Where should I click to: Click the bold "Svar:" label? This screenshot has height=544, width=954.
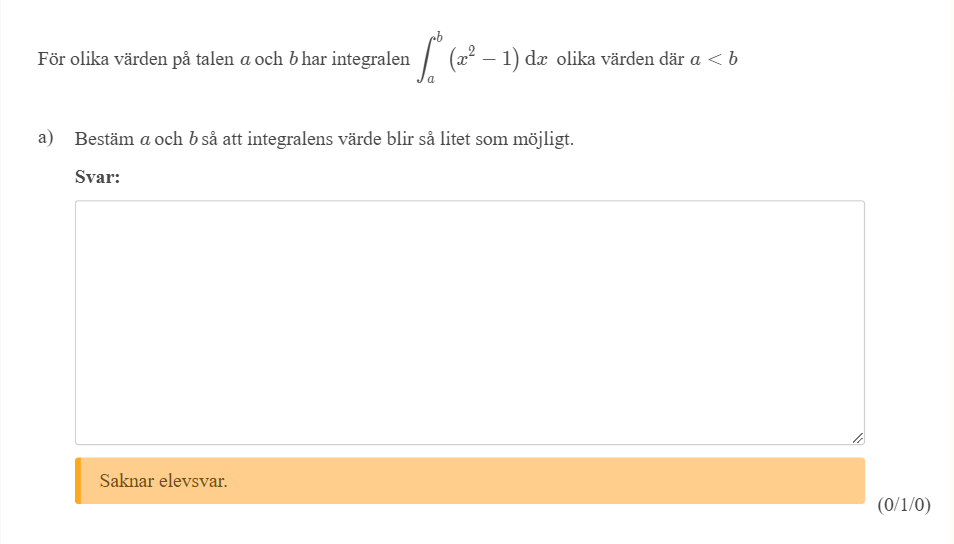[x=97, y=177]
